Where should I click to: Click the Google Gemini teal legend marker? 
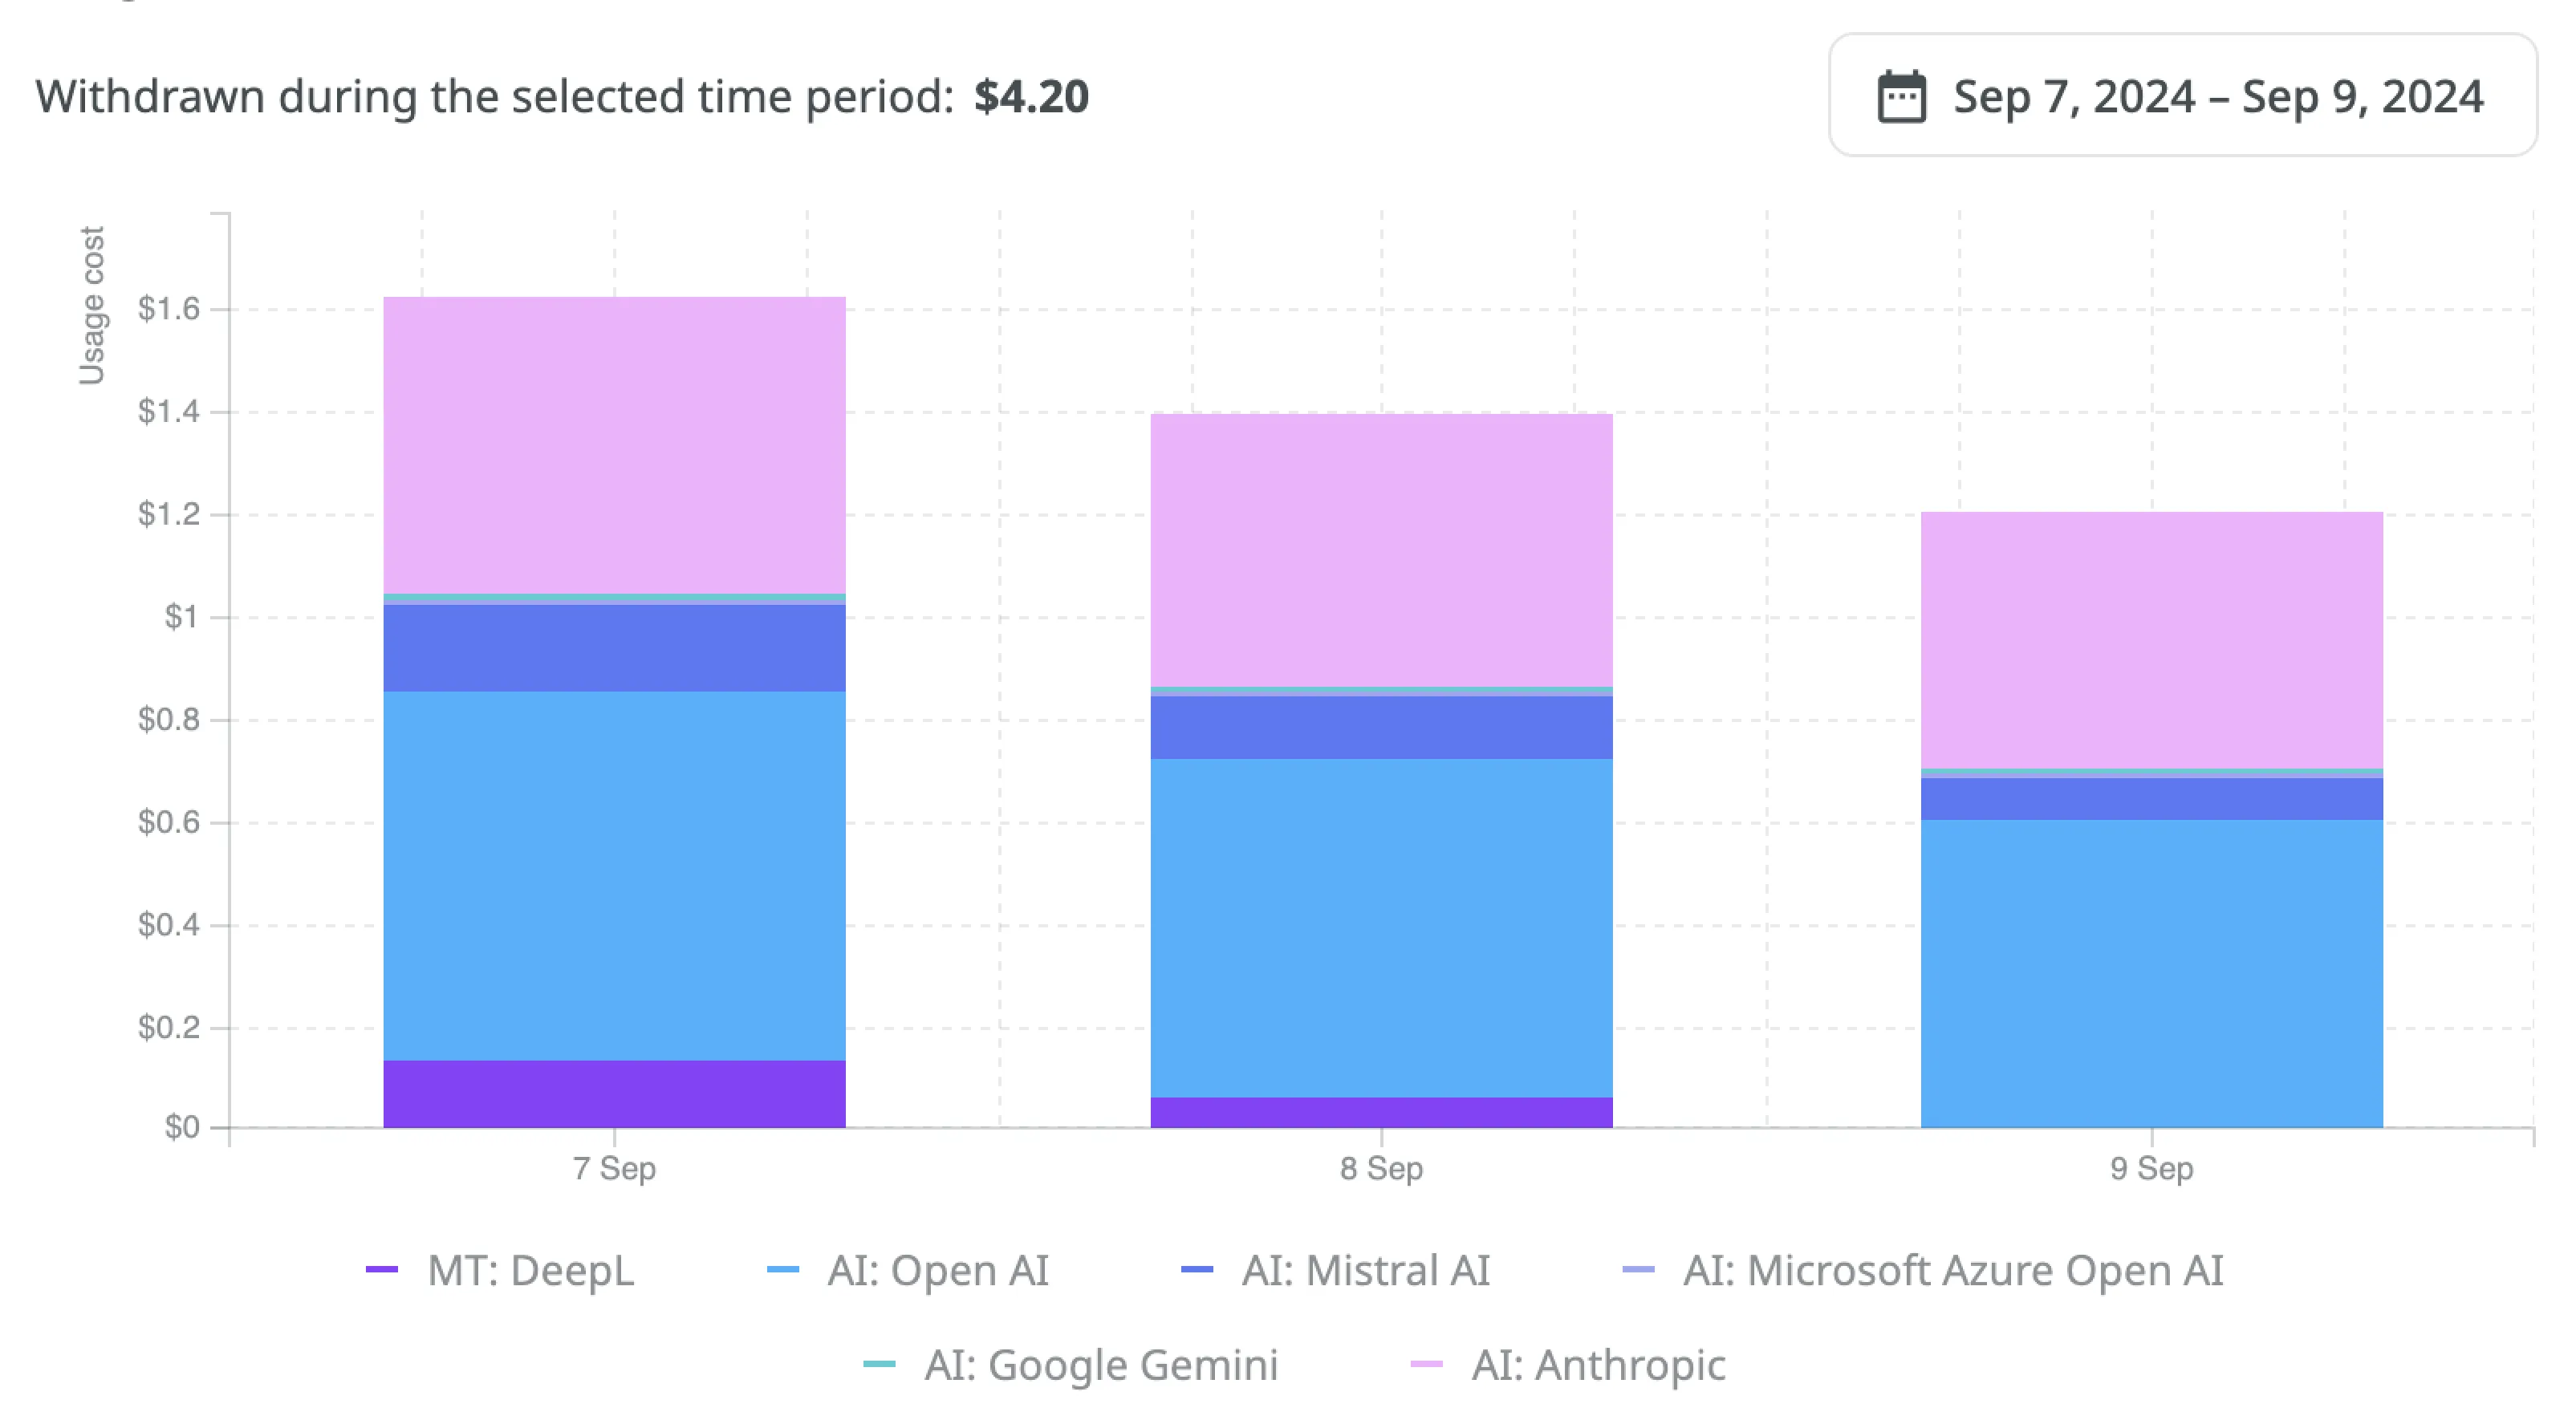pos(880,1363)
